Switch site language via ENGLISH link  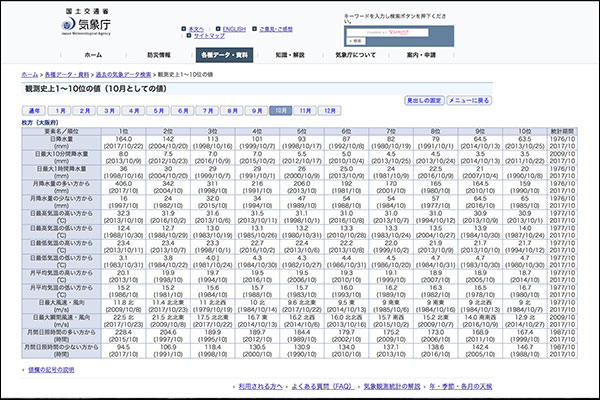(237, 29)
